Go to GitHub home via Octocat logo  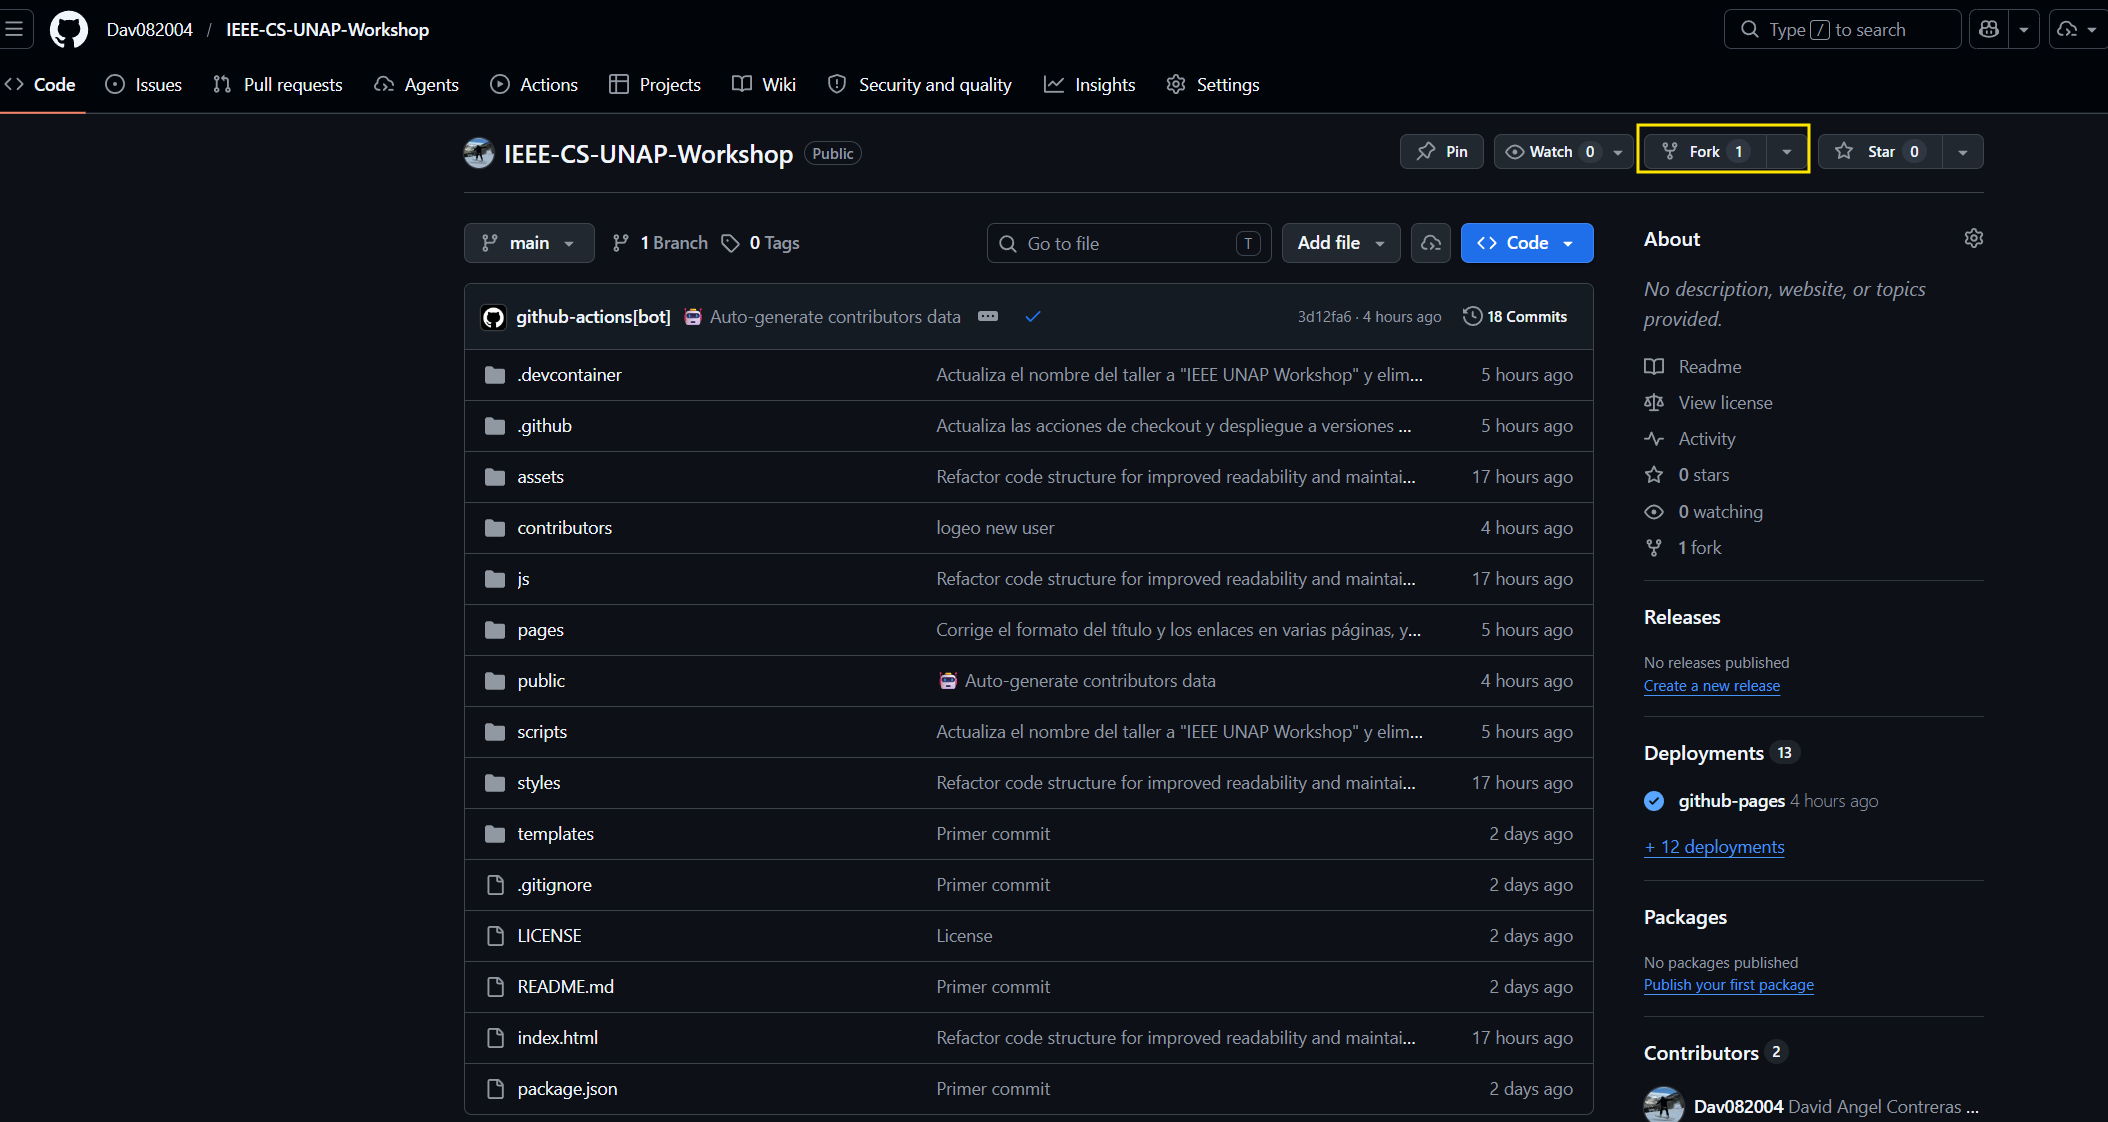coord(69,30)
